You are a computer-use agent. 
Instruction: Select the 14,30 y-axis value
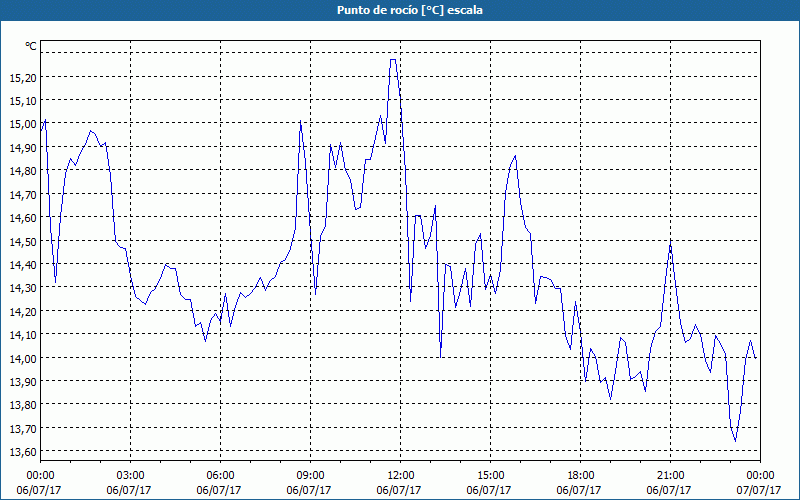coord(23,288)
